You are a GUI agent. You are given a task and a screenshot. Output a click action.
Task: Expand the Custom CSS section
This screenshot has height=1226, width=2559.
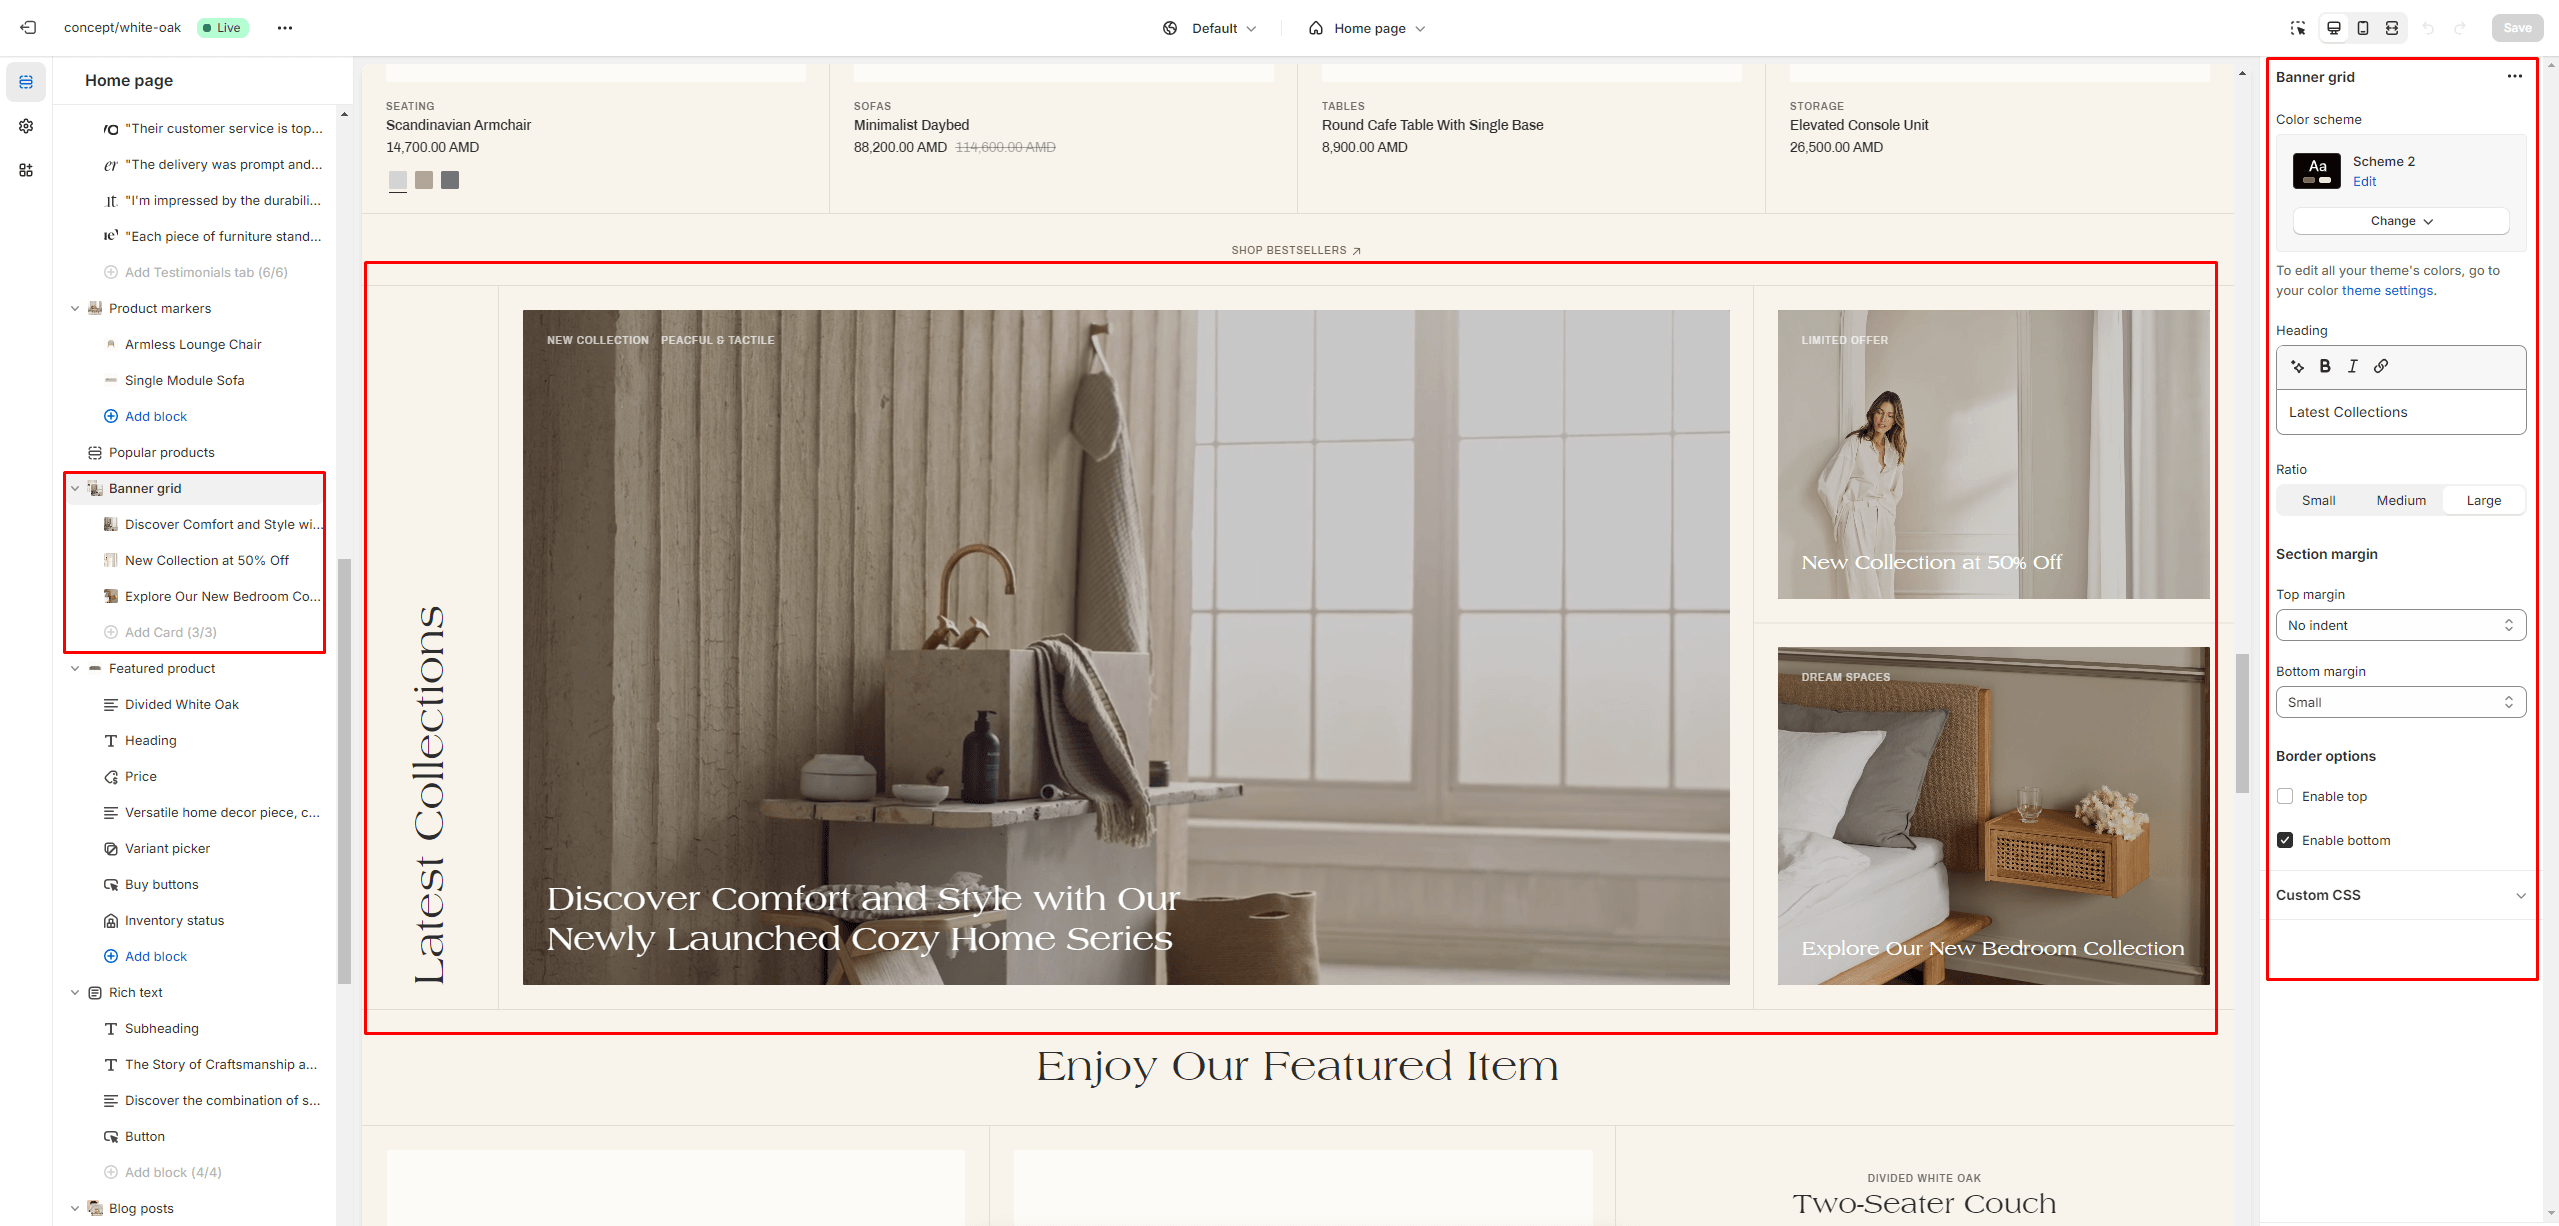tap(2400, 895)
